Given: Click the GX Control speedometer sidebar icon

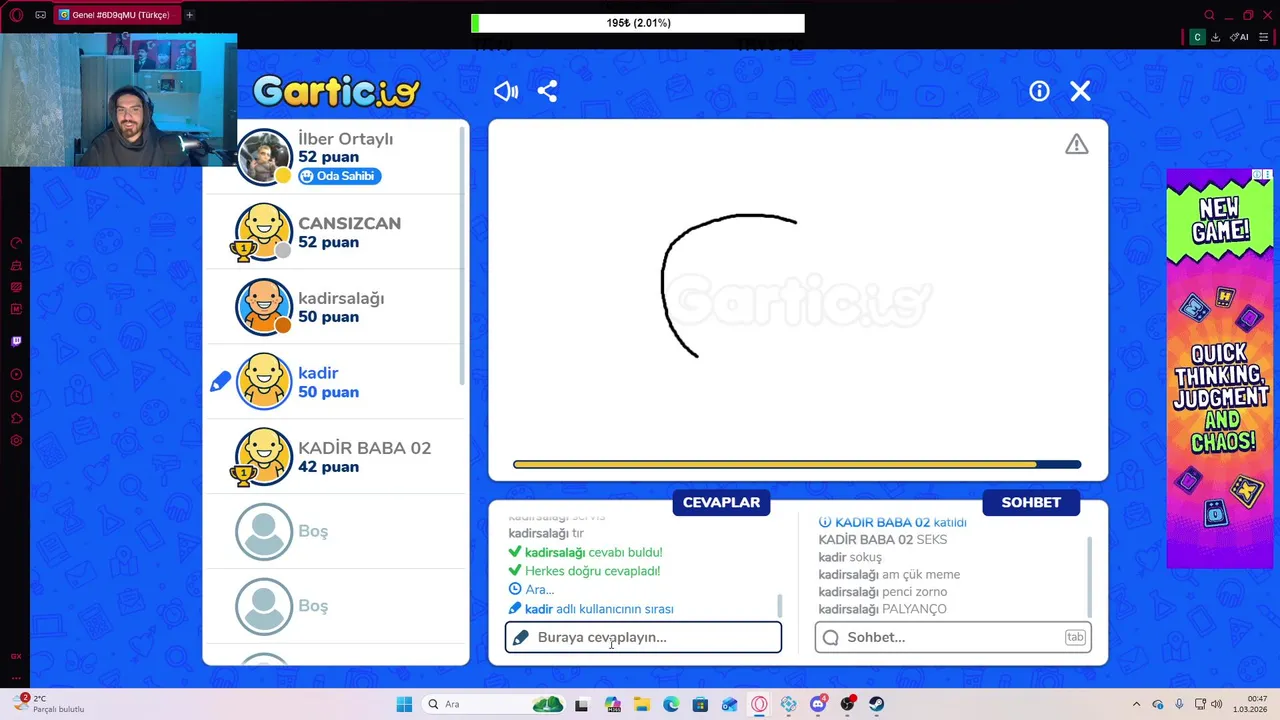Looking at the screenshot, I should pyautogui.click(x=16, y=244).
